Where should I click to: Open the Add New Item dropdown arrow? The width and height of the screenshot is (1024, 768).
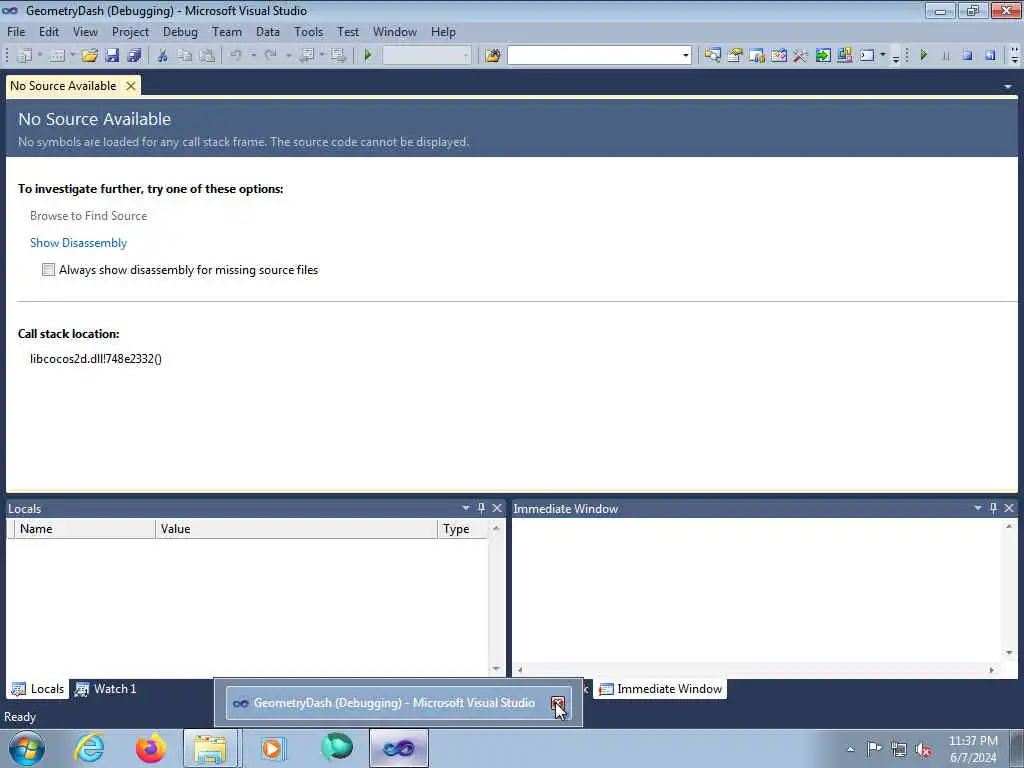point(72,56)
